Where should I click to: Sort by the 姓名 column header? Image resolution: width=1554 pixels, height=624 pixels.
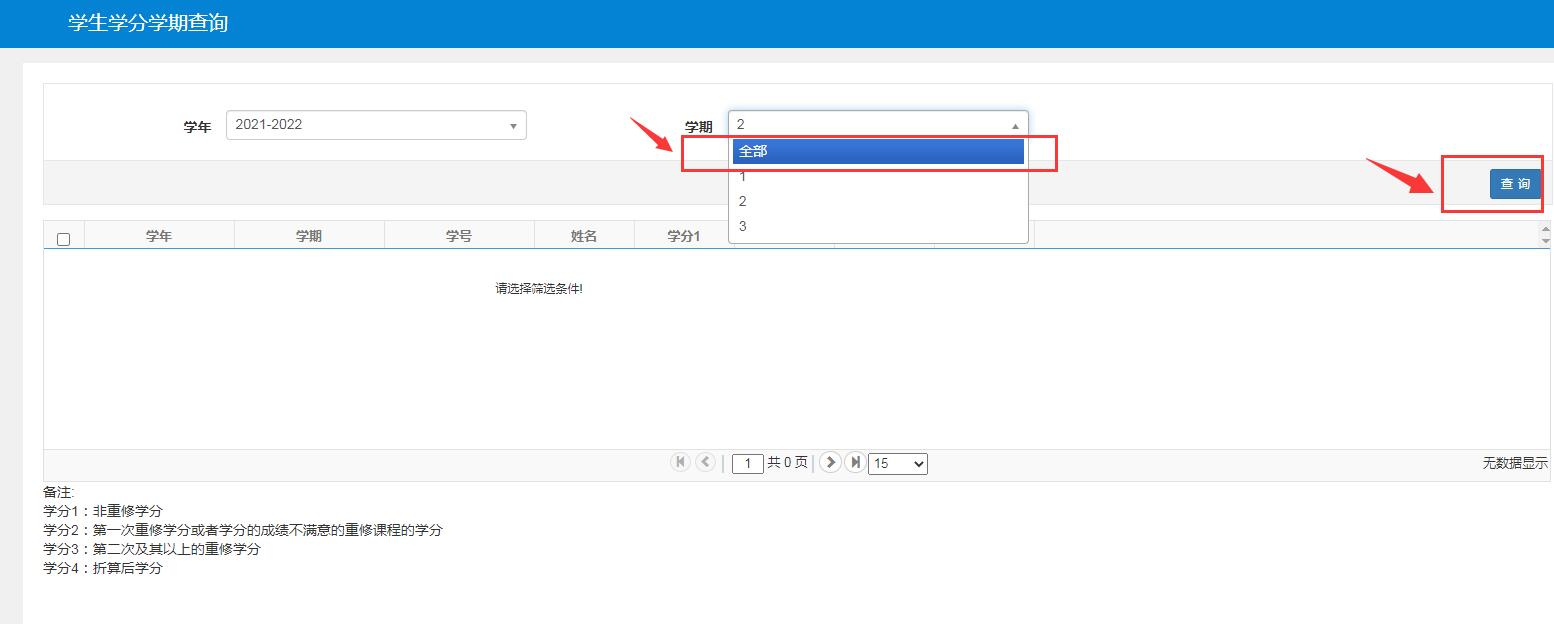584,236
